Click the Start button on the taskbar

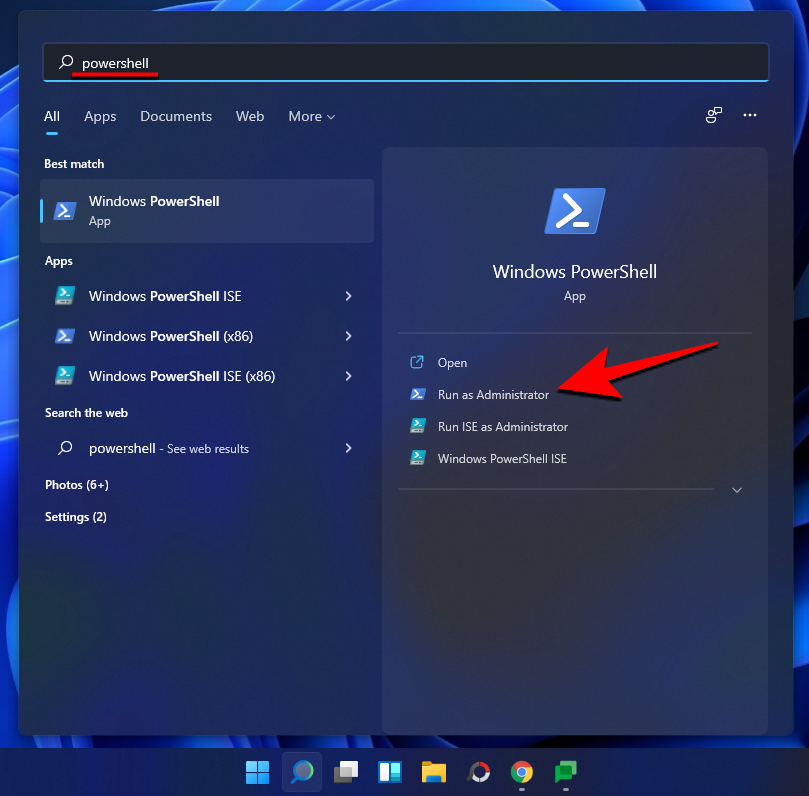(257, 772)
